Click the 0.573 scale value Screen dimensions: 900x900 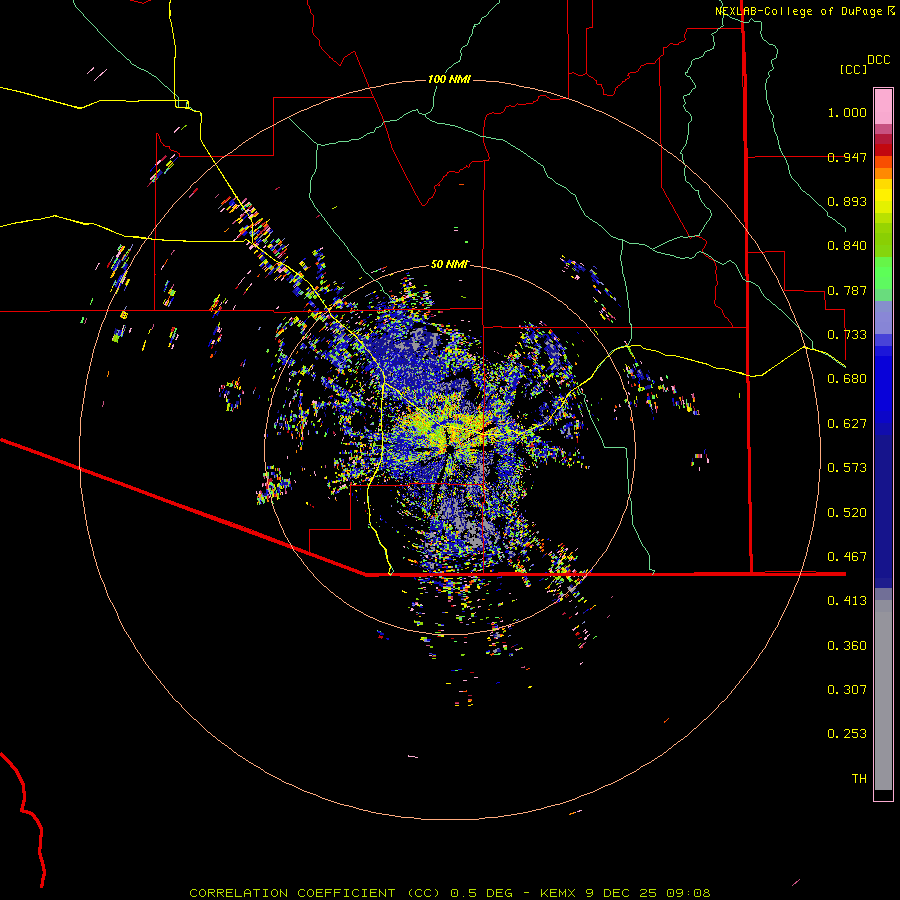847,468
